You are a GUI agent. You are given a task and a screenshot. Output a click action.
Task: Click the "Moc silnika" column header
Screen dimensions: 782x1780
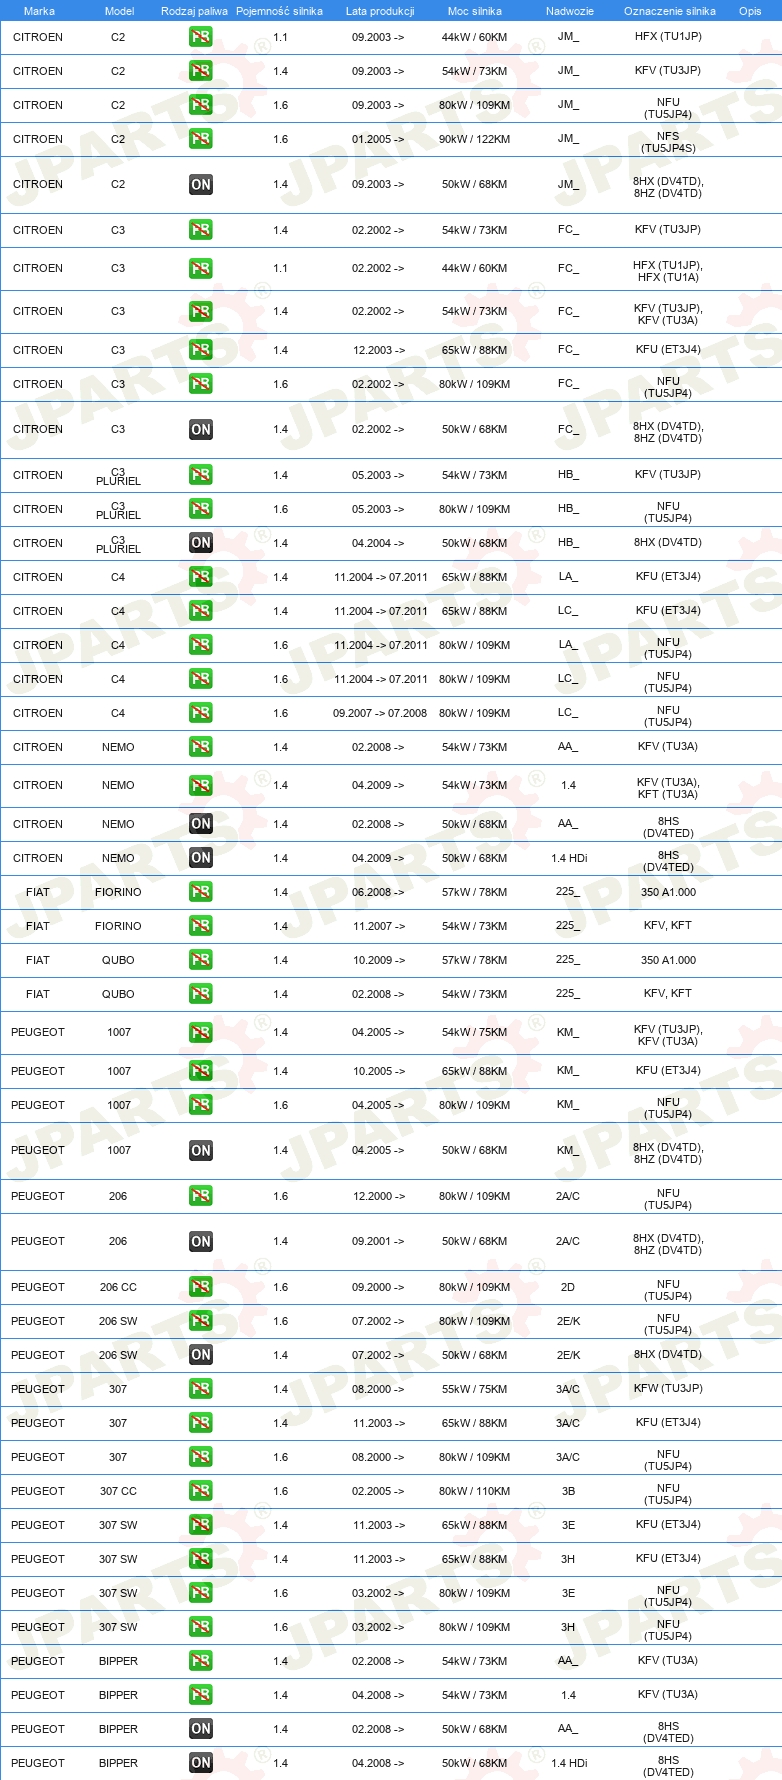475,11
